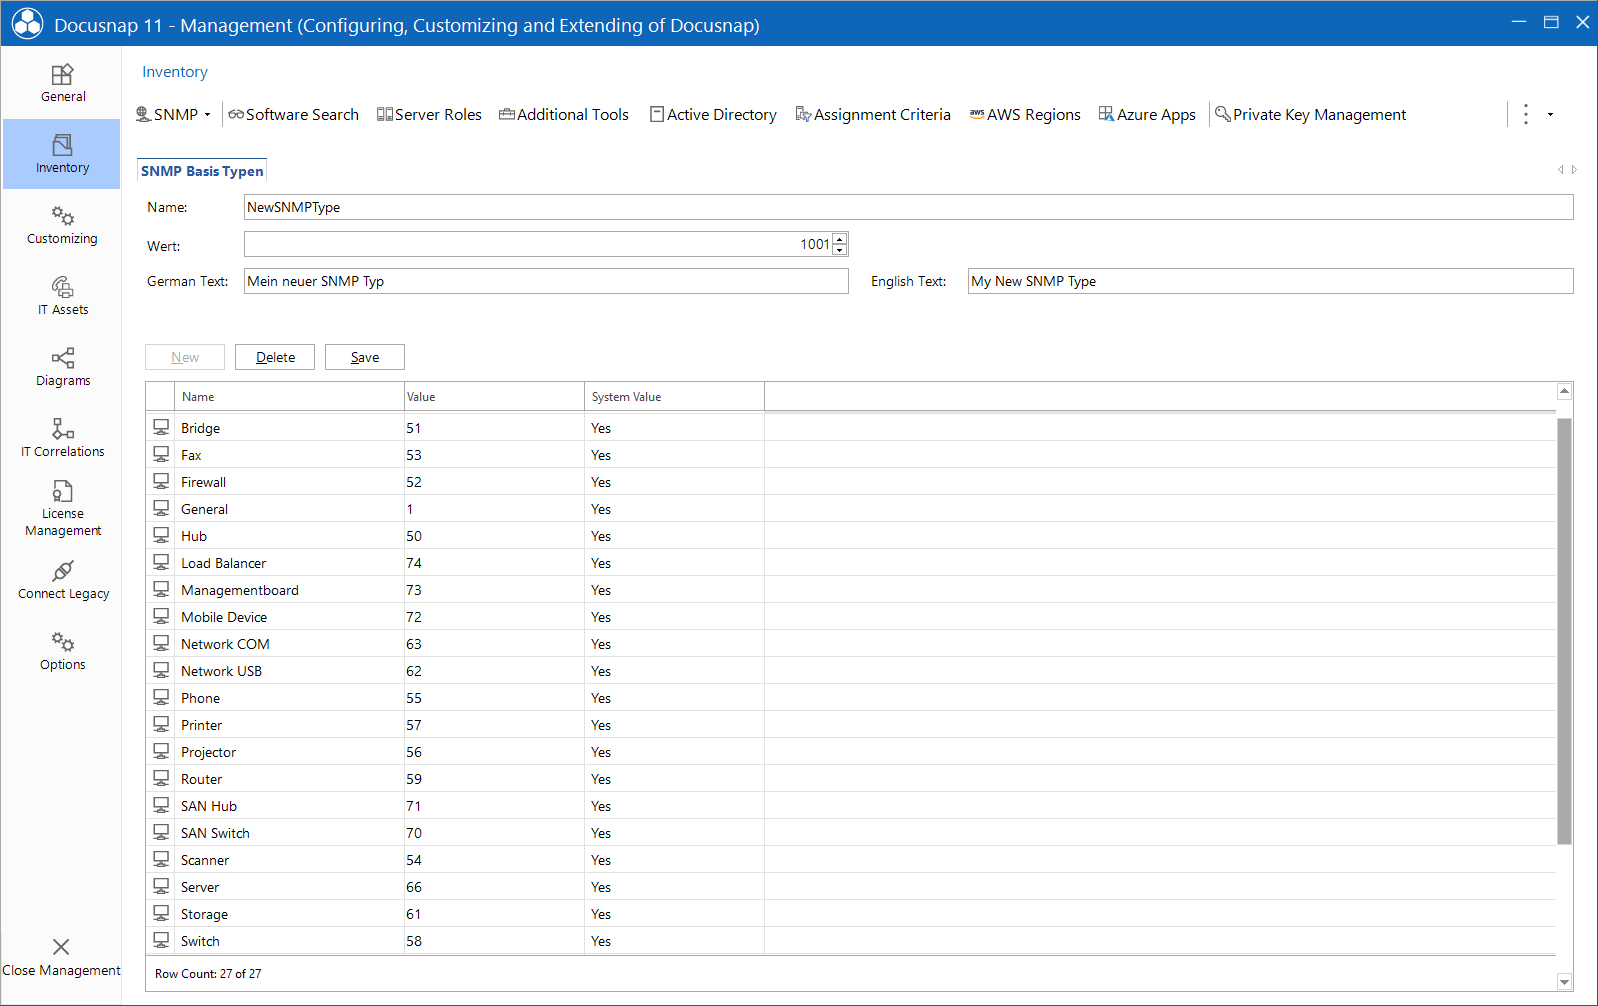Viewport: 1598px width, 1006px height.
Task: Select the General row
Action: coord(851,509)
